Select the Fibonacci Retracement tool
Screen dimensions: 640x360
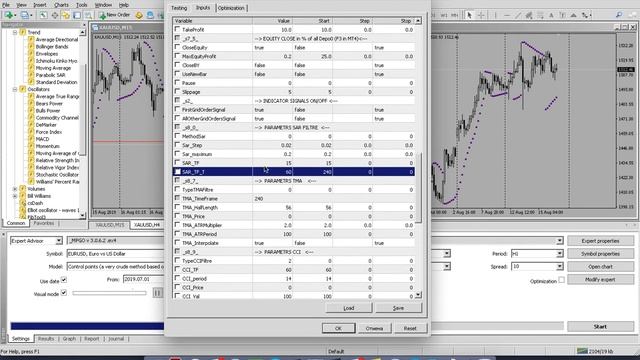(x=540, y=15)
